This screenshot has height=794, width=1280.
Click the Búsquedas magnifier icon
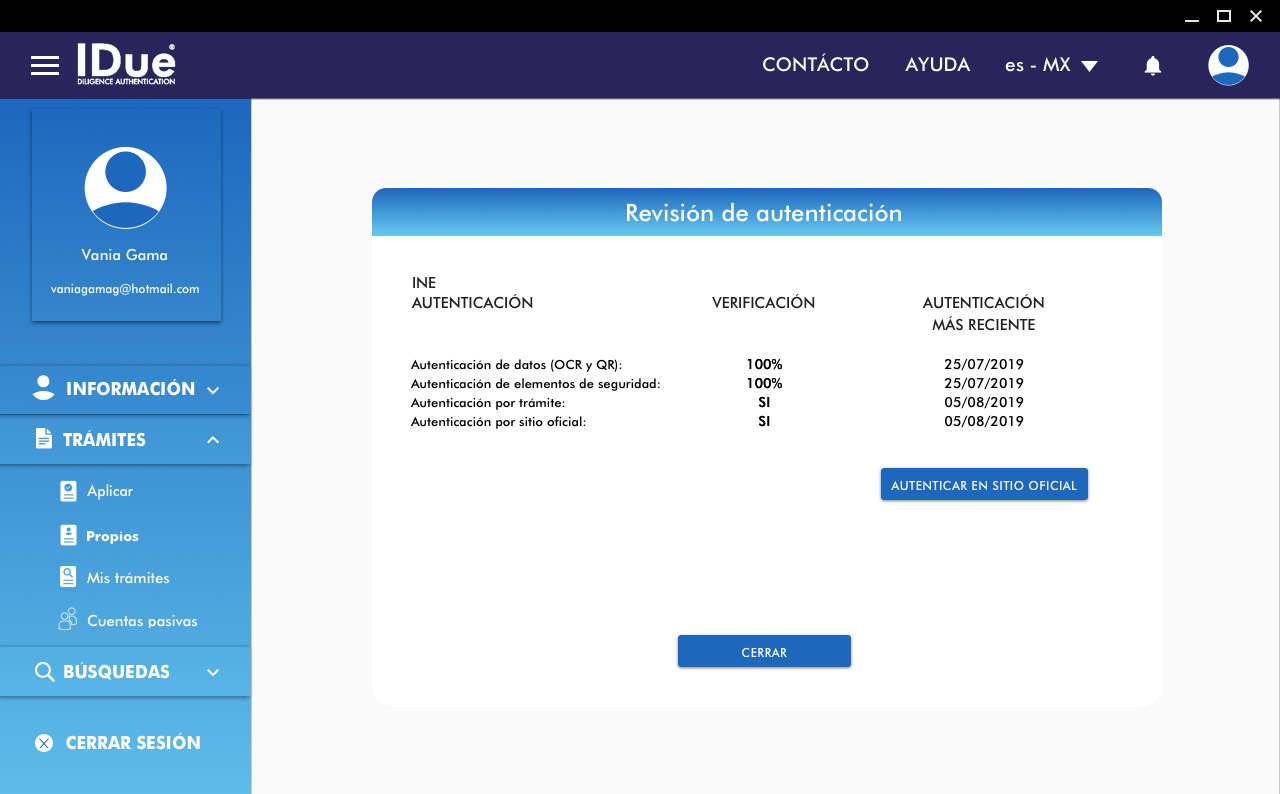[x=44, y=672]
